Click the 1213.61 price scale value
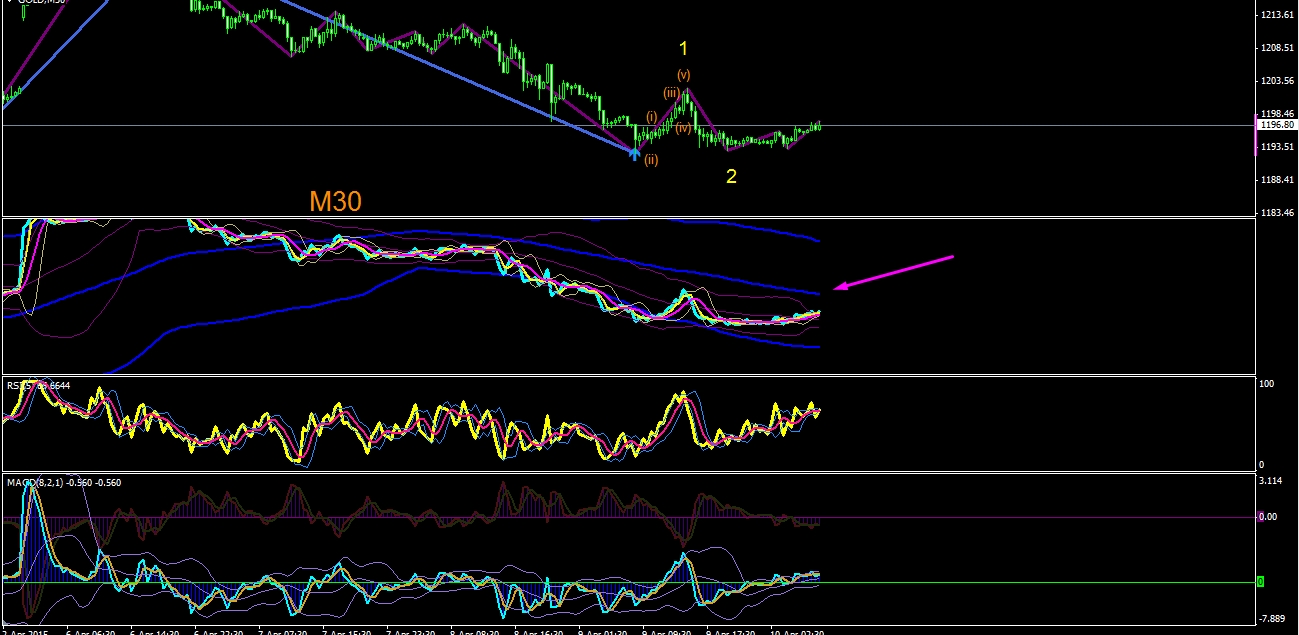1299x635 pixels. click(x=1279, y=15)
